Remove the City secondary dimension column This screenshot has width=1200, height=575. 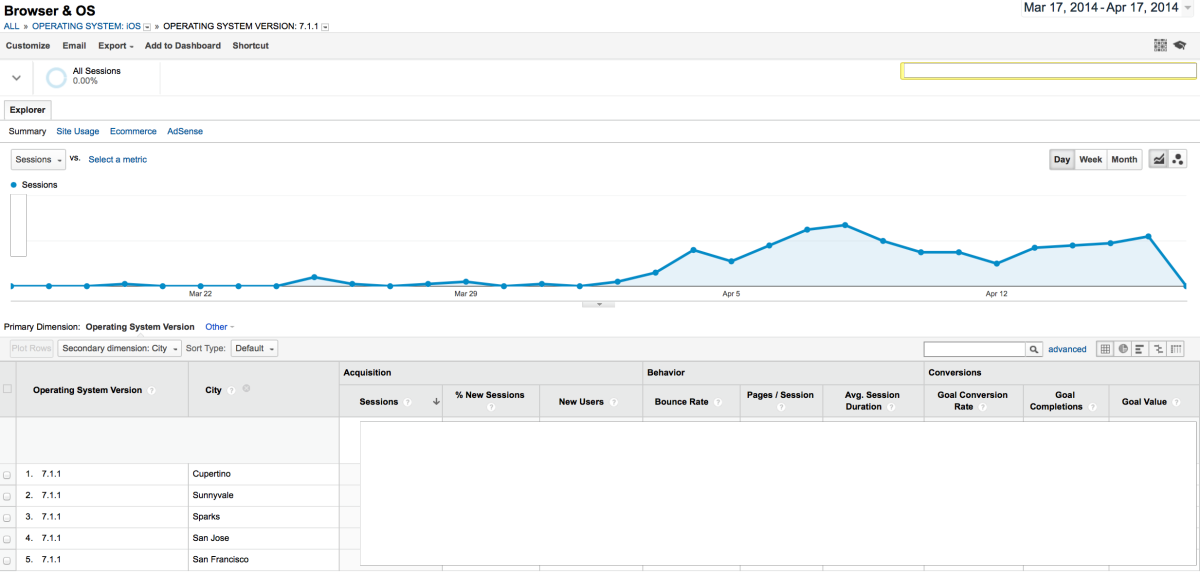click(246, 389)
